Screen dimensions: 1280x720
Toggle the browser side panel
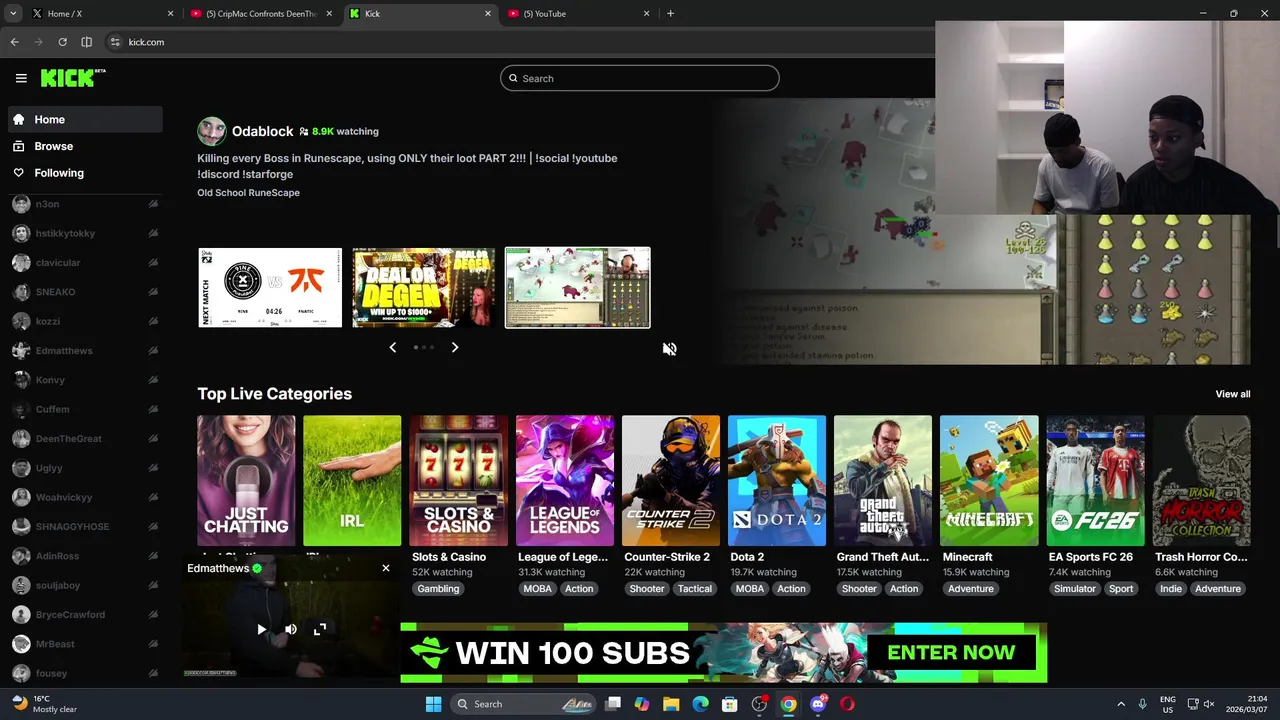tap(86, 42)
